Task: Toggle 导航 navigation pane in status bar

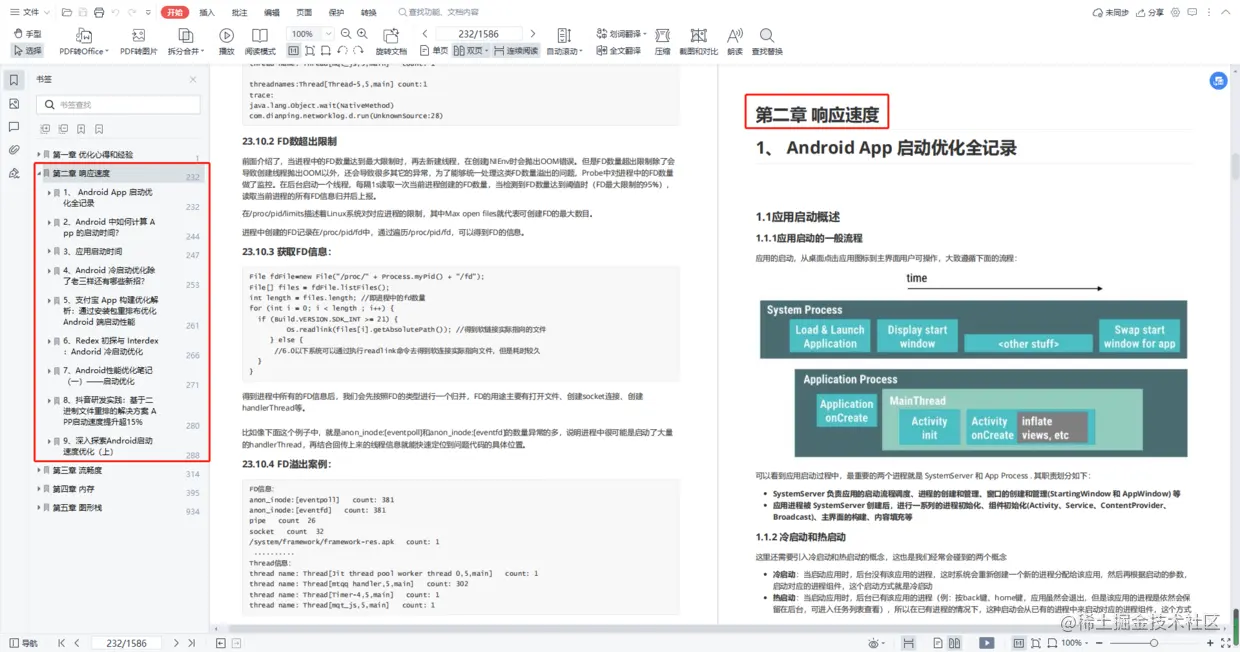Action: [23, 643]
